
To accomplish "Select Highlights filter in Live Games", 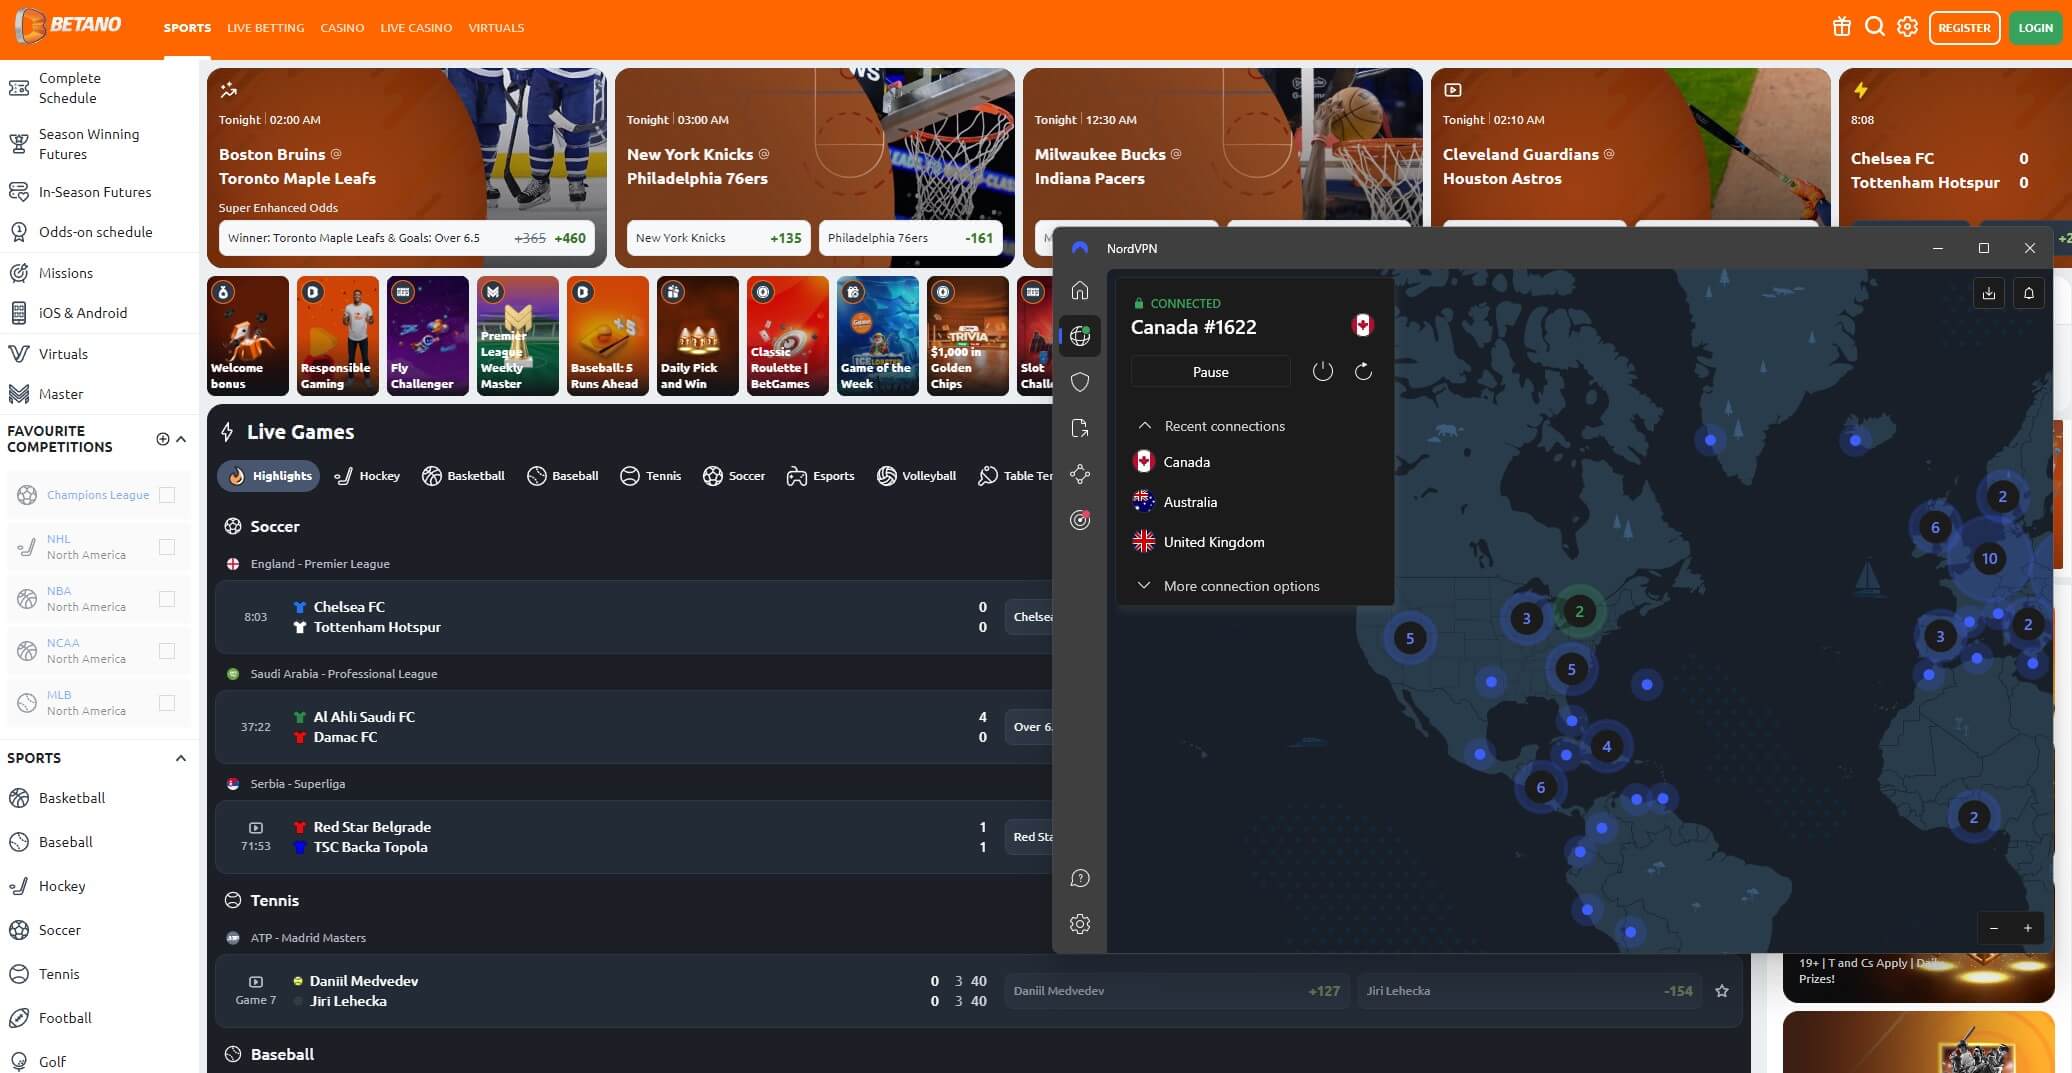I will (268, 476).
